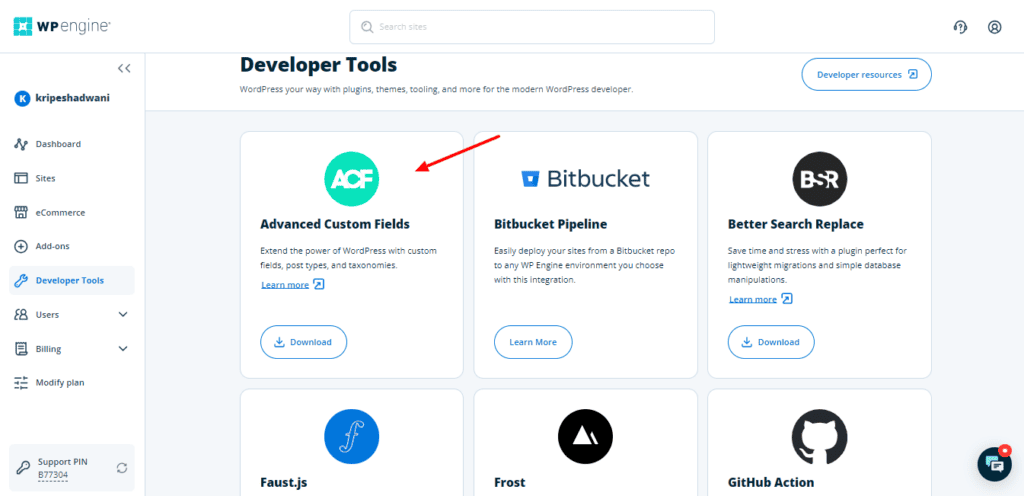Click the WP Engine logo
The width and height of the screenshot is (1024, 496).
coord(62,27)
